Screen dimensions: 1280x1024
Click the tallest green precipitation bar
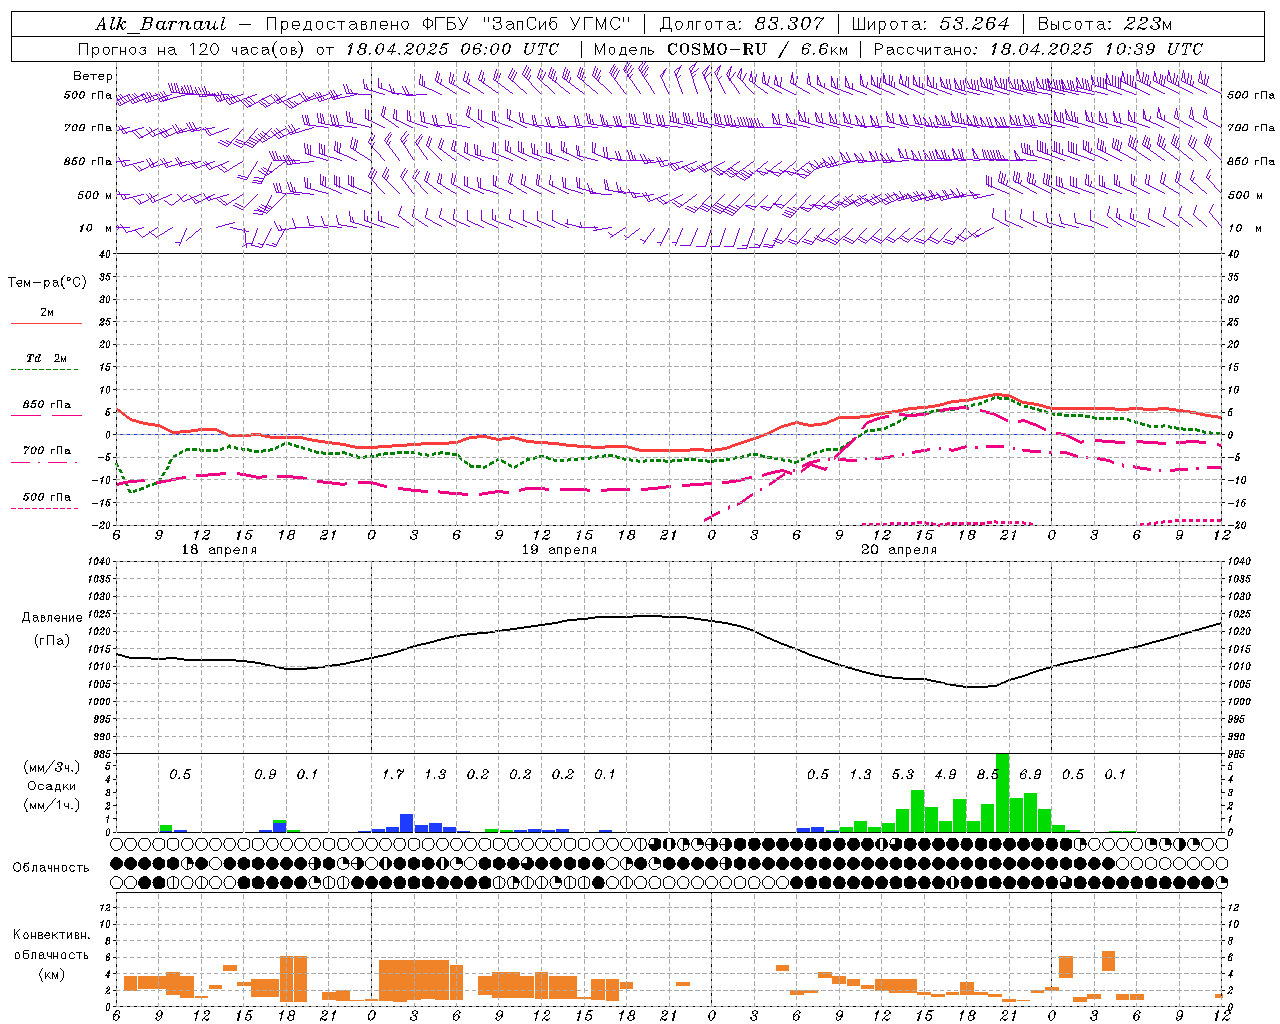[1003, 792]
